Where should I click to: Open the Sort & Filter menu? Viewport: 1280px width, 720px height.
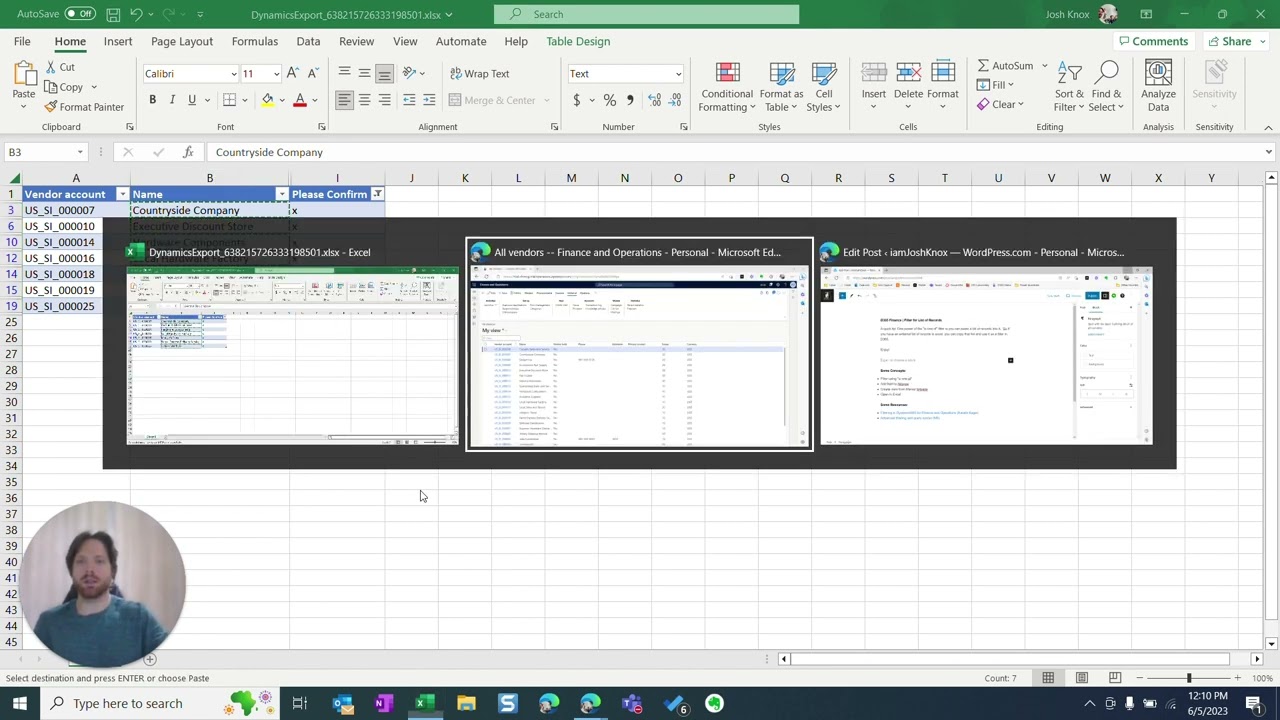[x=1069, y=87]
